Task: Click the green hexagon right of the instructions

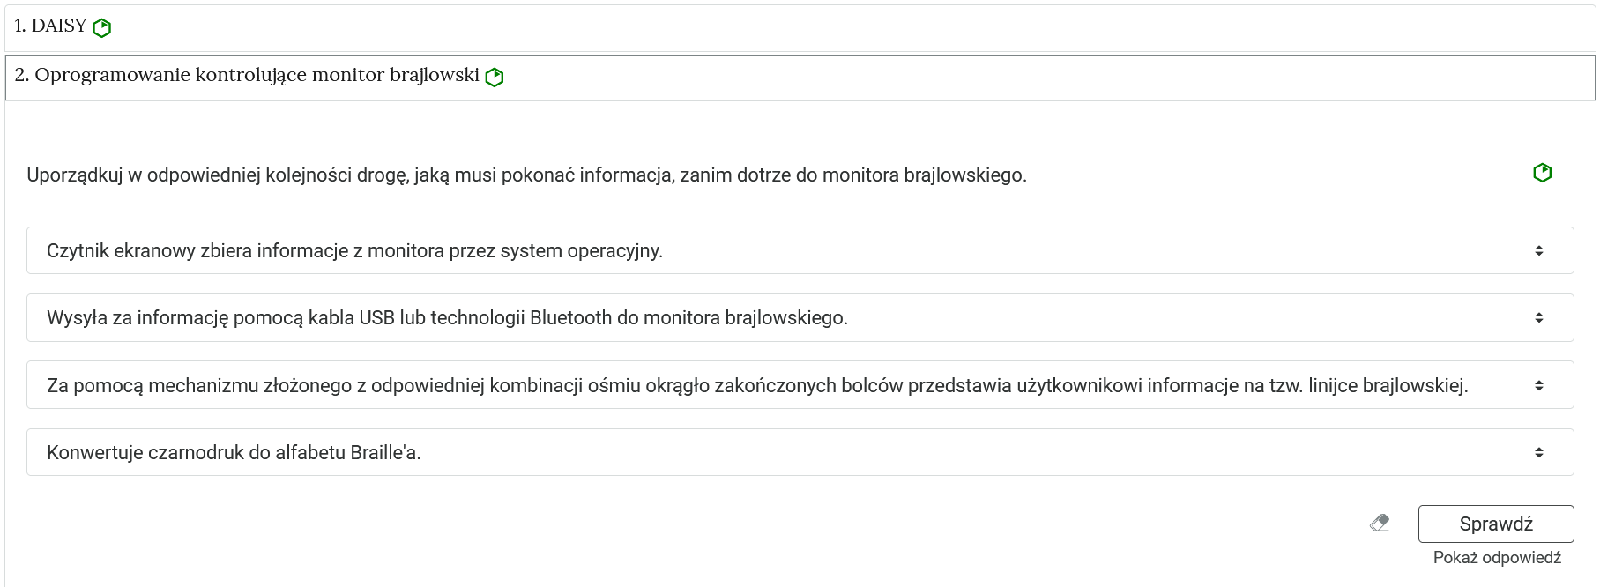Action: pyautogui.click(x=1542, y=173)
